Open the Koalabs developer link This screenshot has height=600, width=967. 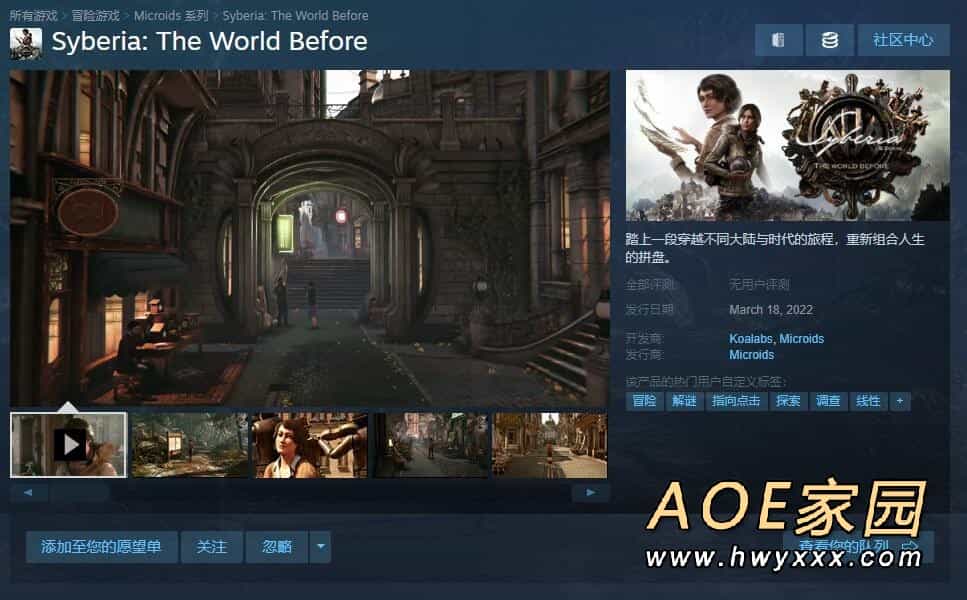coord(751,339)
